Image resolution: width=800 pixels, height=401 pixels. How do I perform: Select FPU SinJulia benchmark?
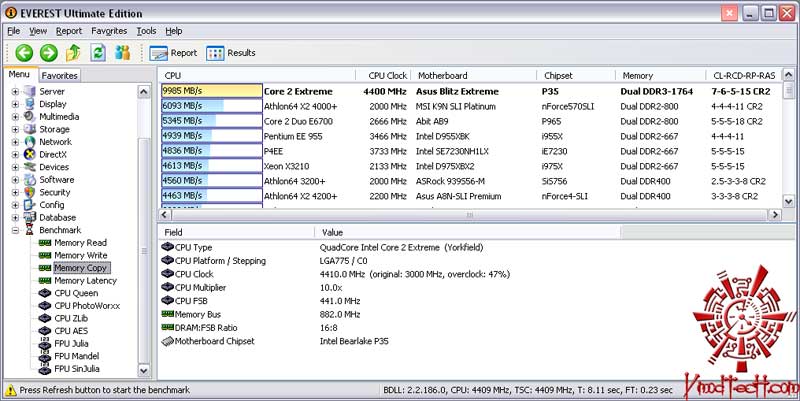coord(77,369)
